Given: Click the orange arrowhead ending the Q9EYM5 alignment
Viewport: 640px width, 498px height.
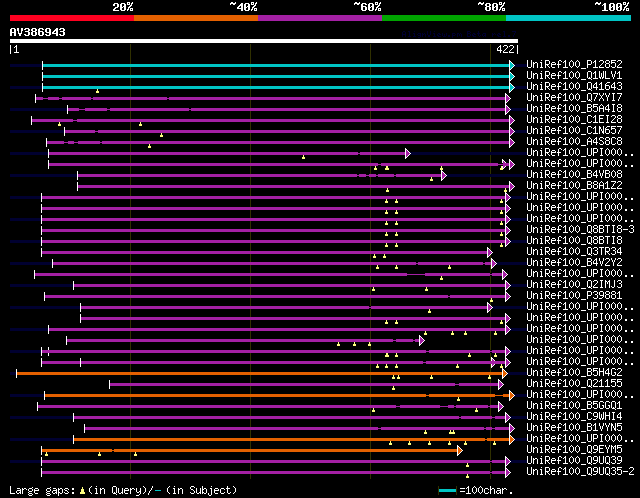Looking at the screenshot, I should click(x=460, y=451).
